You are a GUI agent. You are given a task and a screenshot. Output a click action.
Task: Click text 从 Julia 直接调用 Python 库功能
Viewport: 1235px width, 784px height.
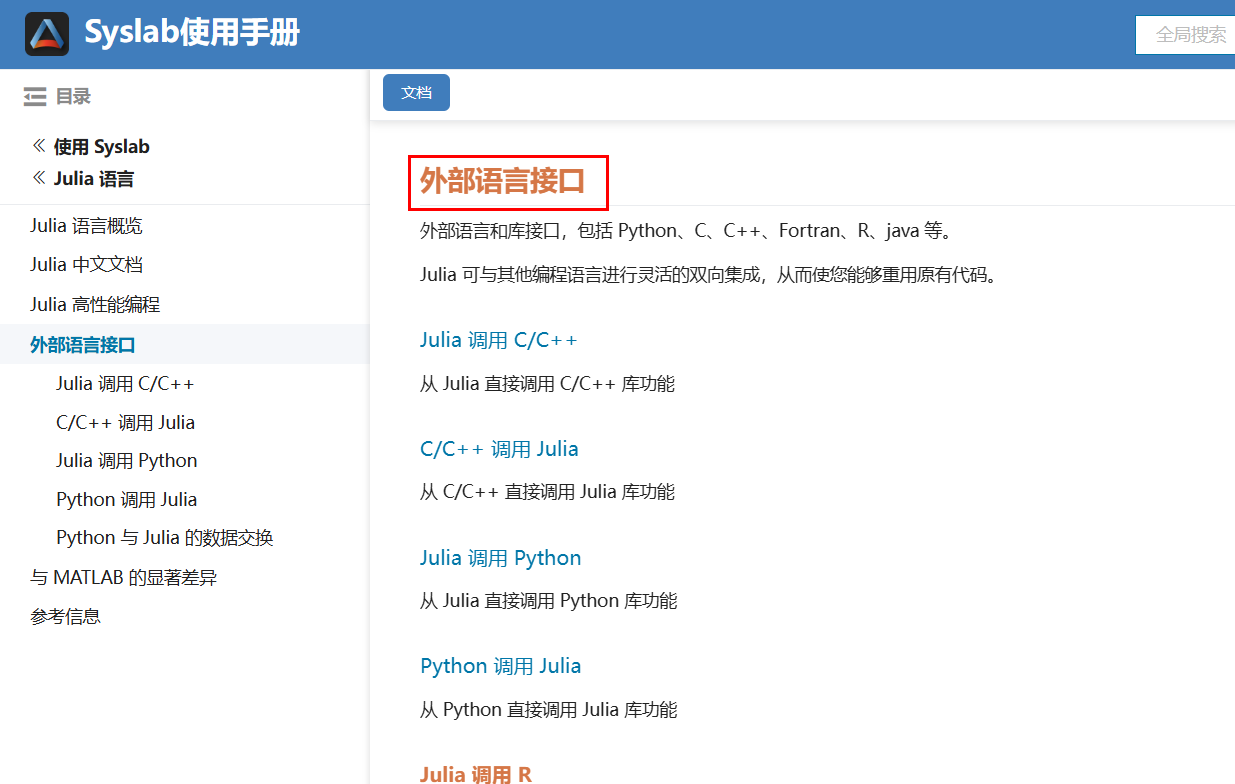549,600
